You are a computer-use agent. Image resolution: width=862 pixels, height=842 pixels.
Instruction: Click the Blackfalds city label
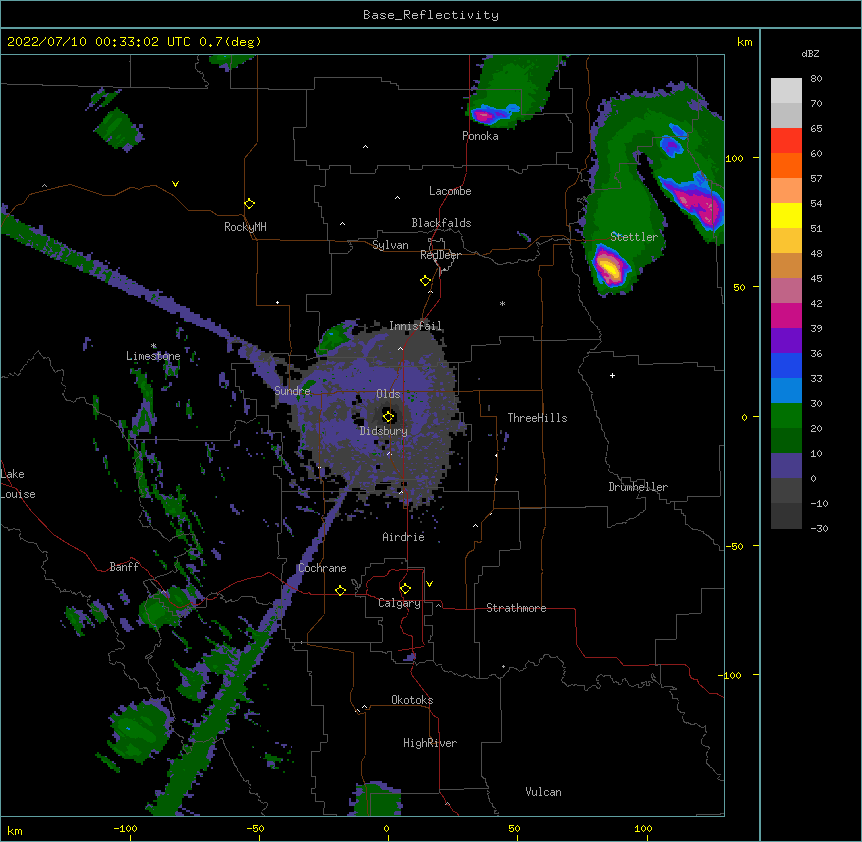click(x=441, y=223)
